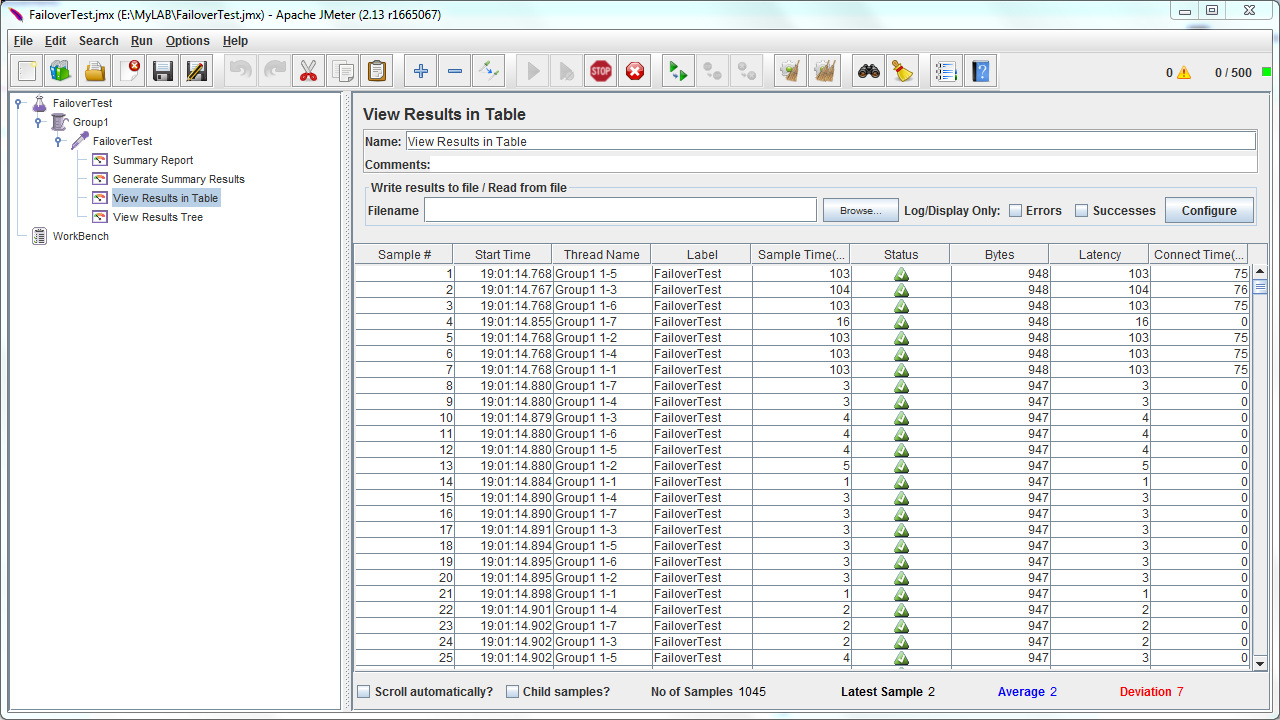This screenshot has height=720, width=1280.
Task: Click the Search binoculars icon
Action: pos(870,71)
